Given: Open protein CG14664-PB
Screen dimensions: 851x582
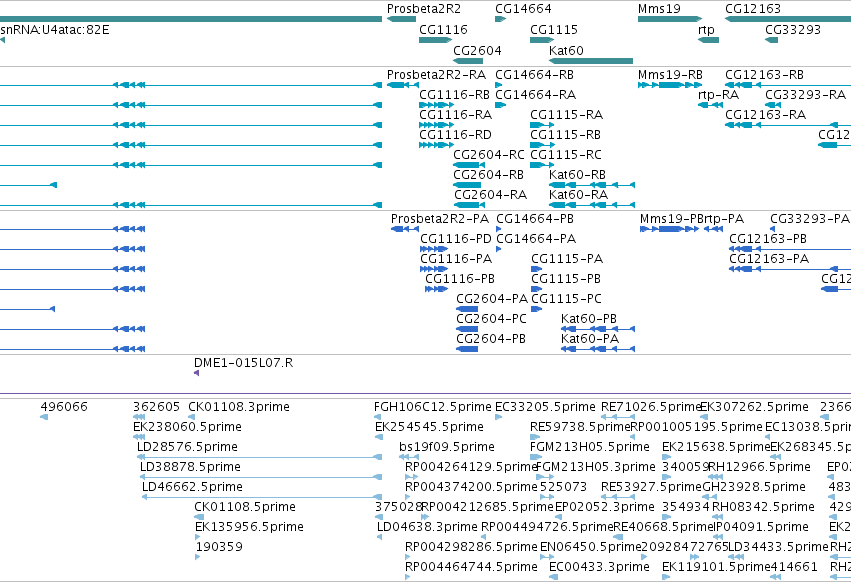Looking at the screenshot, I should point(535,219).
